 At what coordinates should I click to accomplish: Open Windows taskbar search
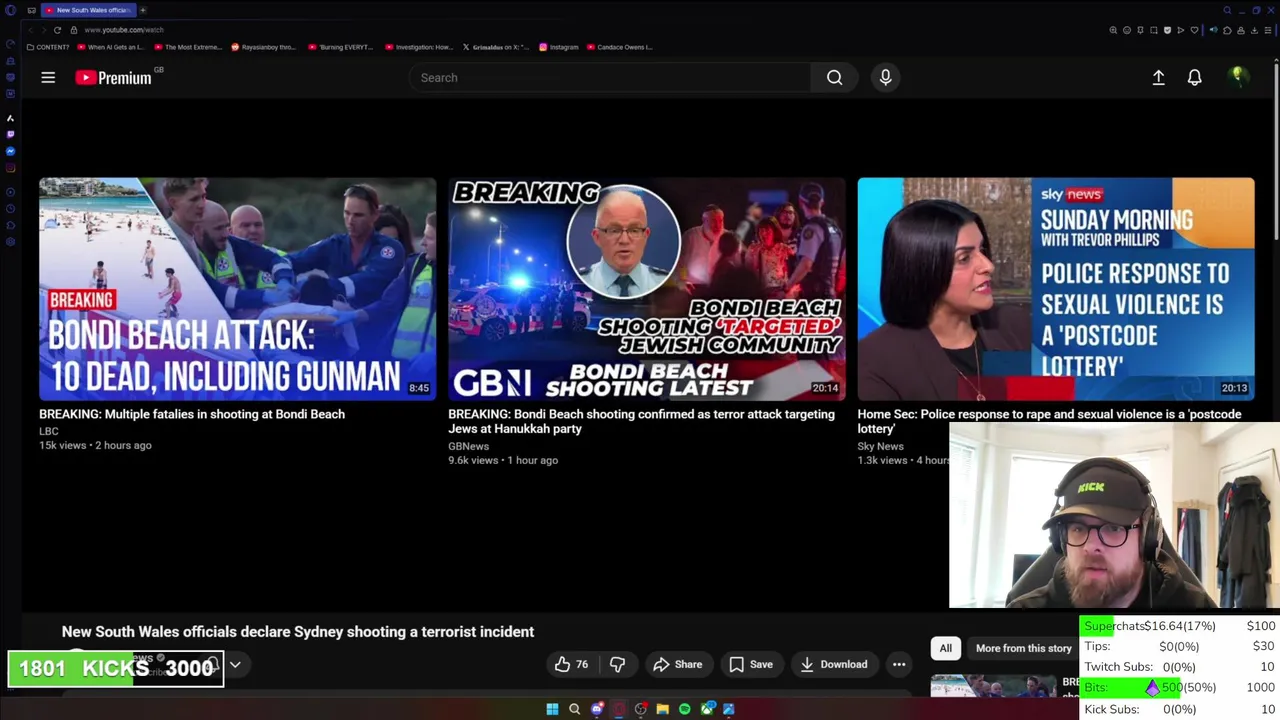pyautogui.click(x=574, y=709)
